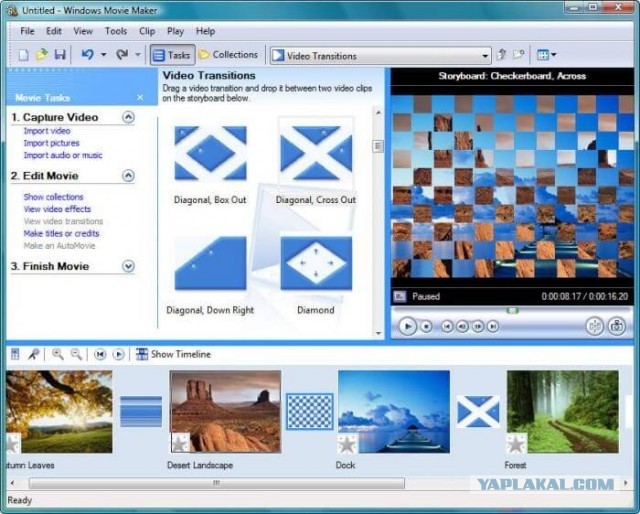Image resolution: width=640 pixels, height=514 pixels.
Task: Click the Play Storyboard button
Action: click(118, 354)
